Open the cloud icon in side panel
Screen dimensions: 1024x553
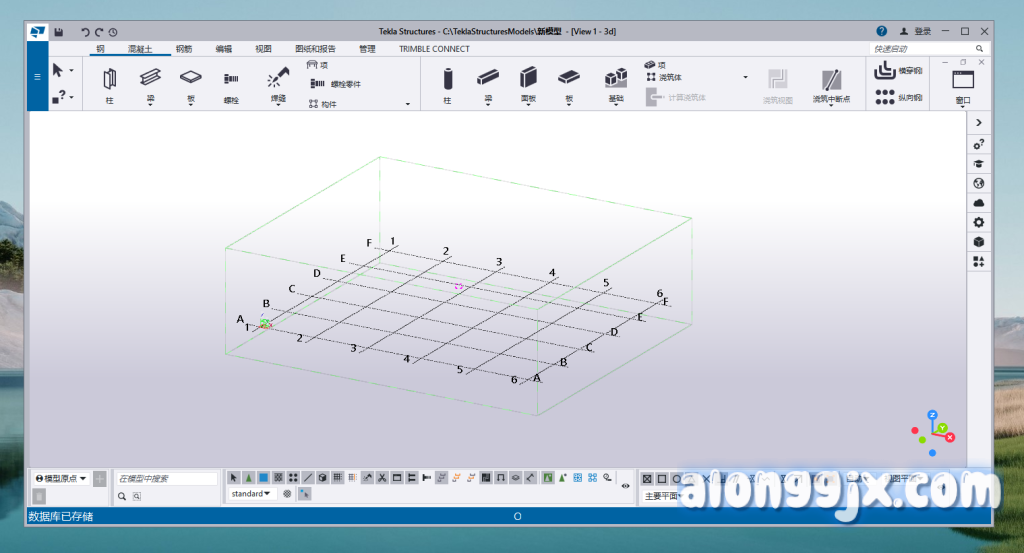tap(979, 203)
